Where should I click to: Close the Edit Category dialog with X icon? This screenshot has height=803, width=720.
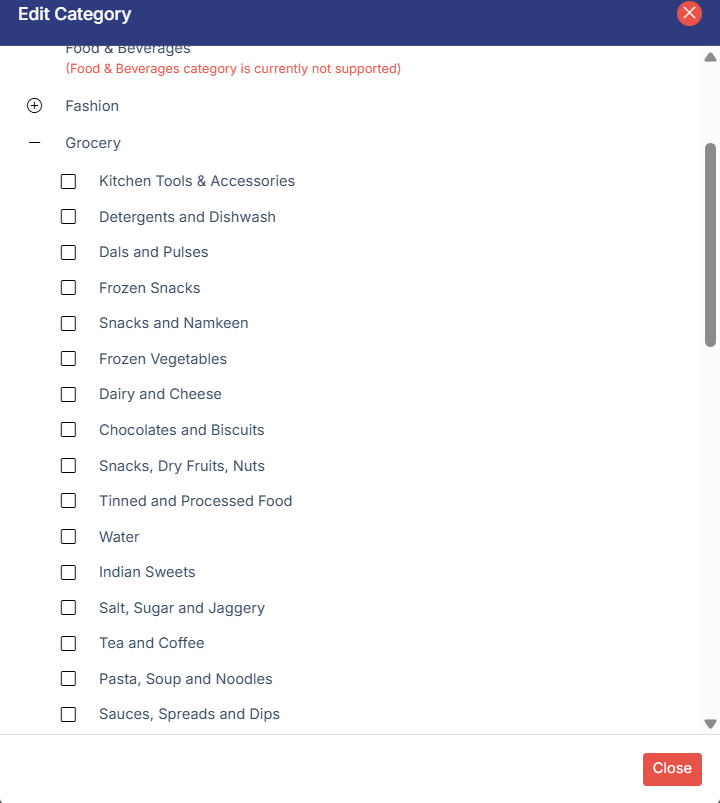689,14
